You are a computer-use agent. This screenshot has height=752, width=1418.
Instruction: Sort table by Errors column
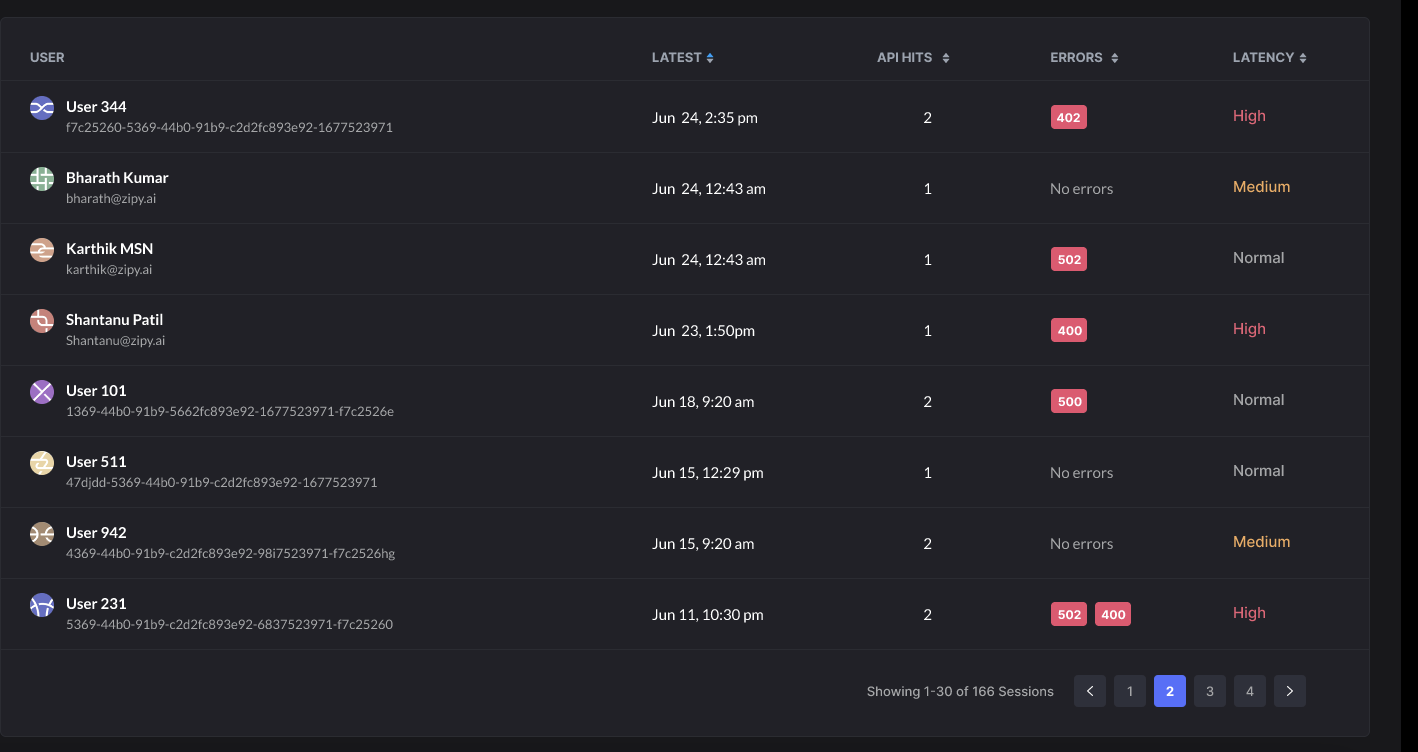[1084, 58]
